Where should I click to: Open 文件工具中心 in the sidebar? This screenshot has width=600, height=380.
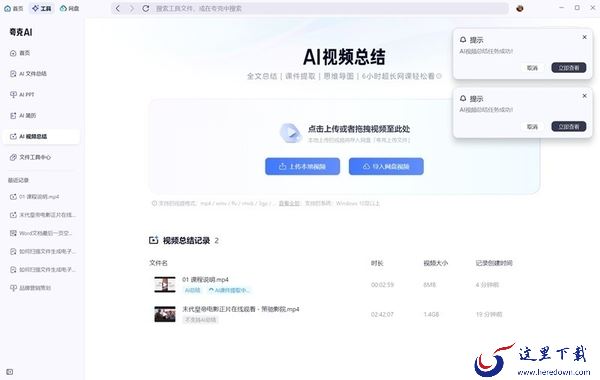tap(41, 157)
